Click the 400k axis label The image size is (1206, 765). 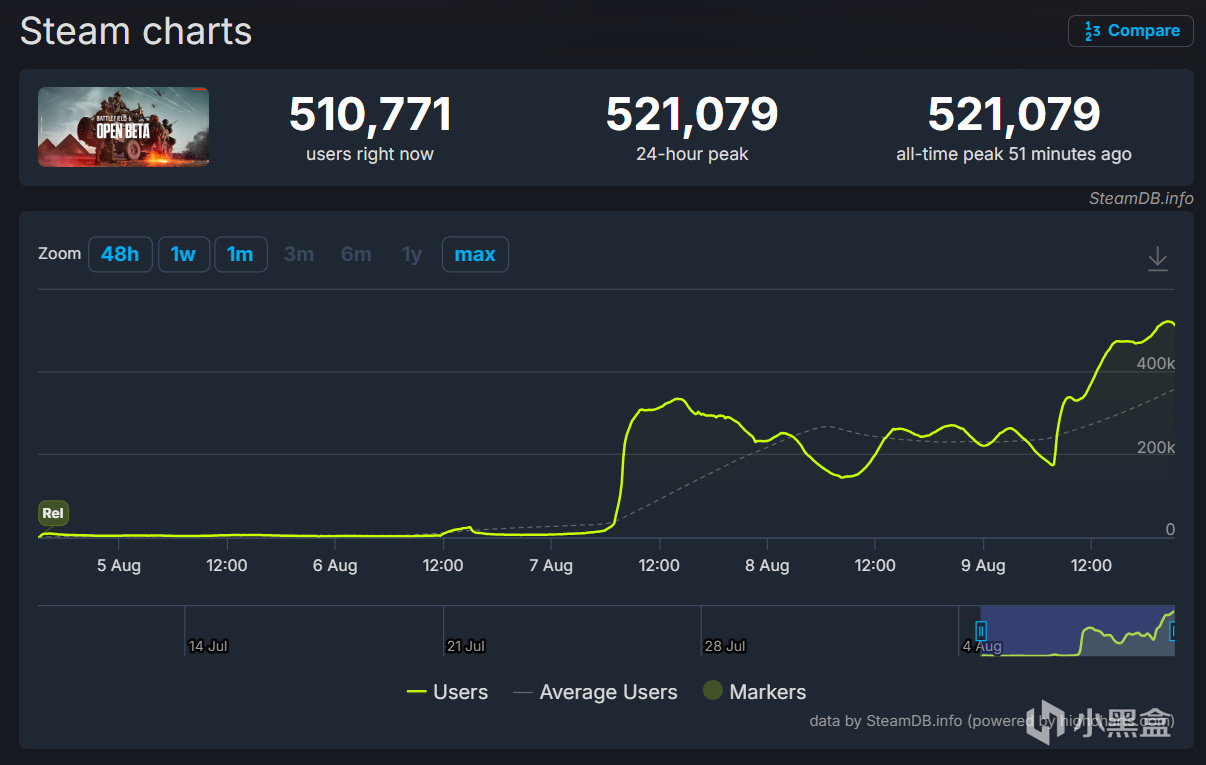(1156, 363)
